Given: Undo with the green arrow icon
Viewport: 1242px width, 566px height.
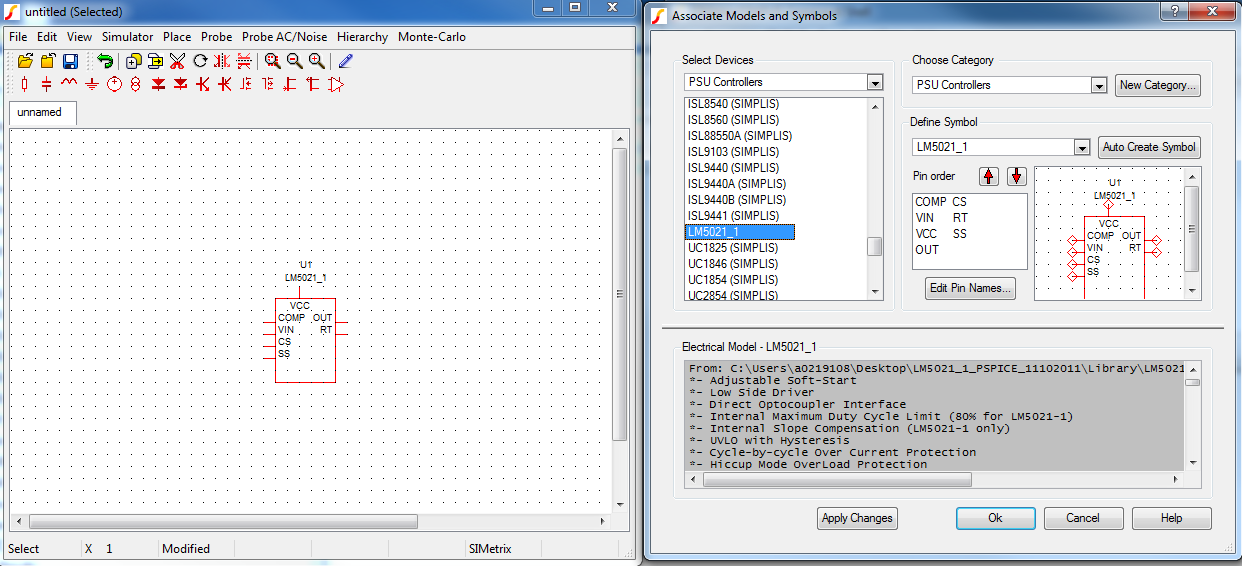Looking at the screenshot, I should [105, 61].
